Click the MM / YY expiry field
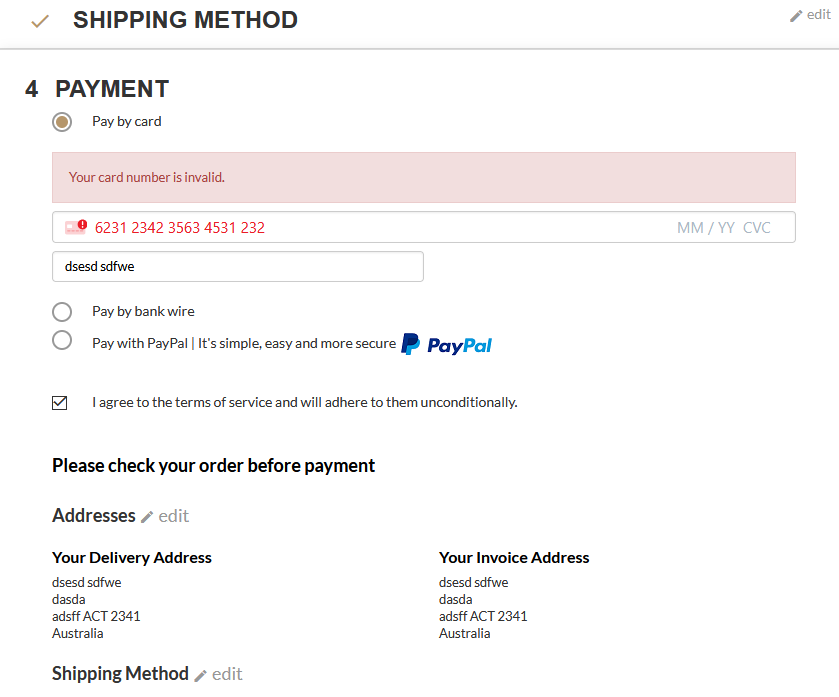 tap(705, 228)
